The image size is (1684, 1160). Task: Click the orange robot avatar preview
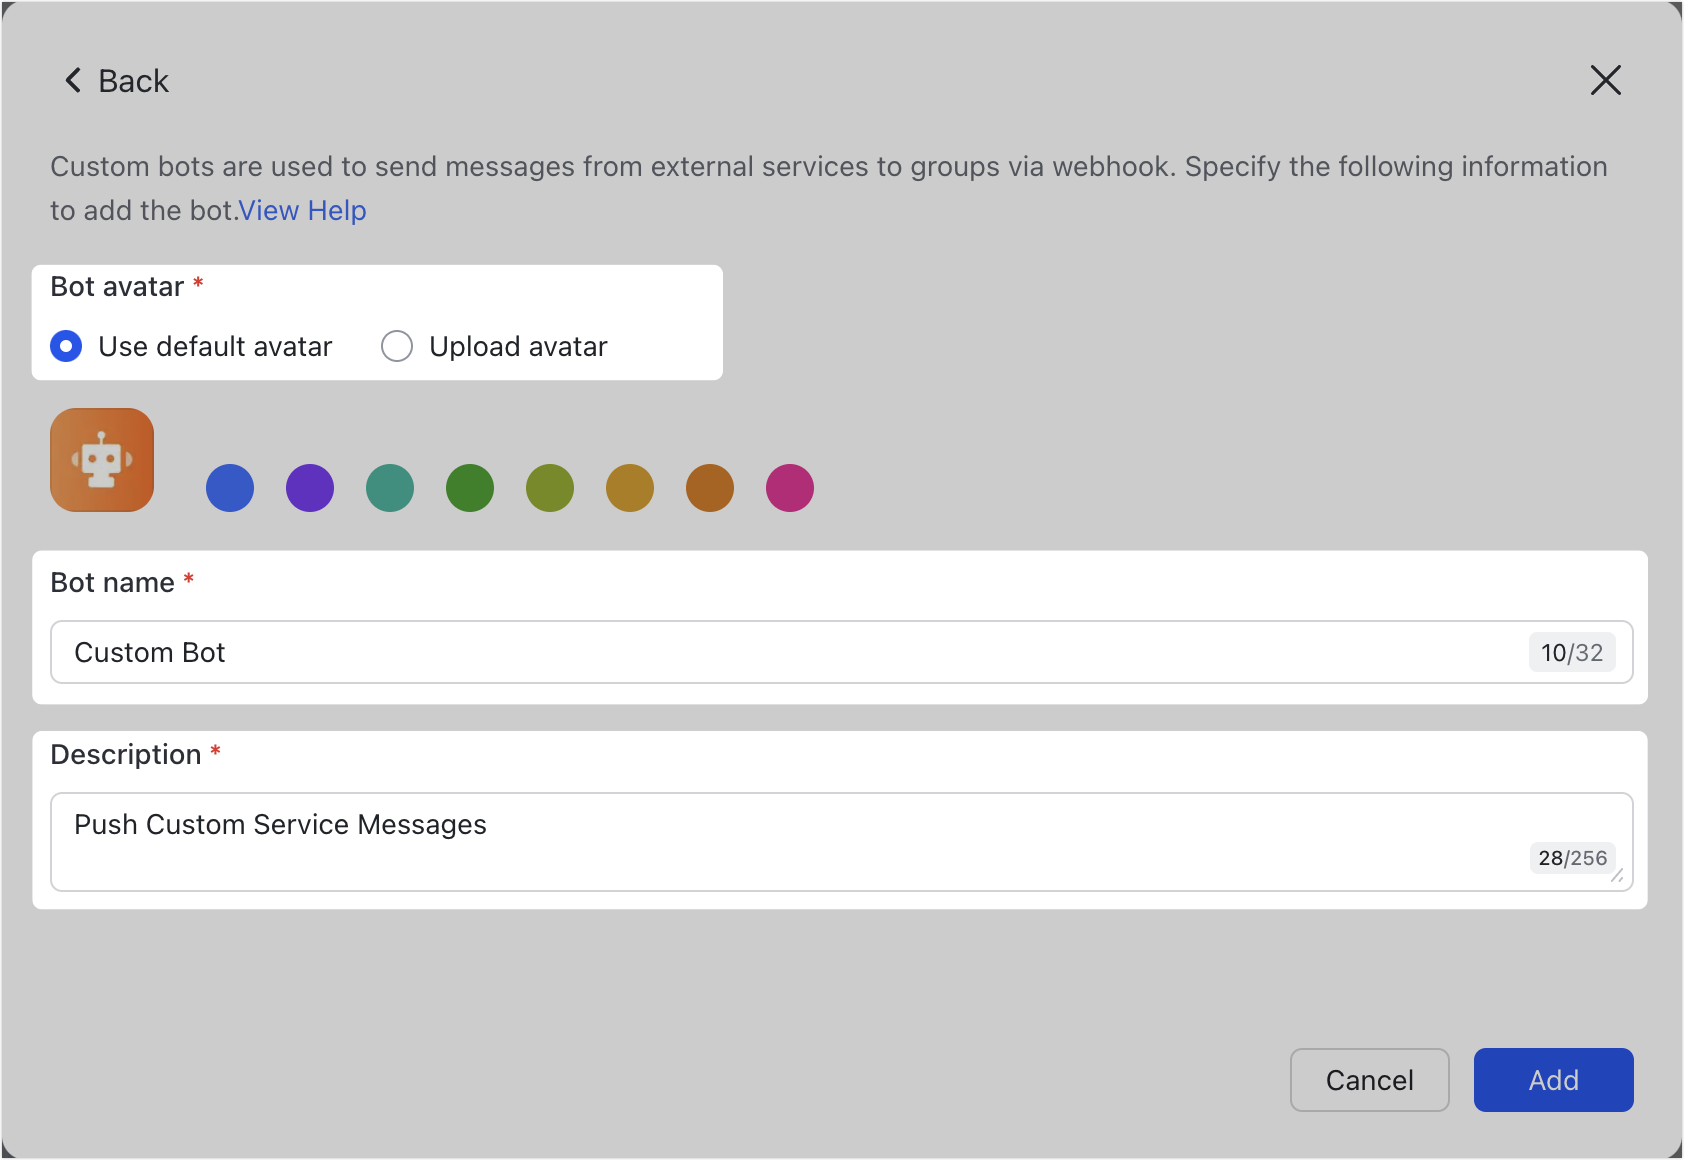pos(101,459)
